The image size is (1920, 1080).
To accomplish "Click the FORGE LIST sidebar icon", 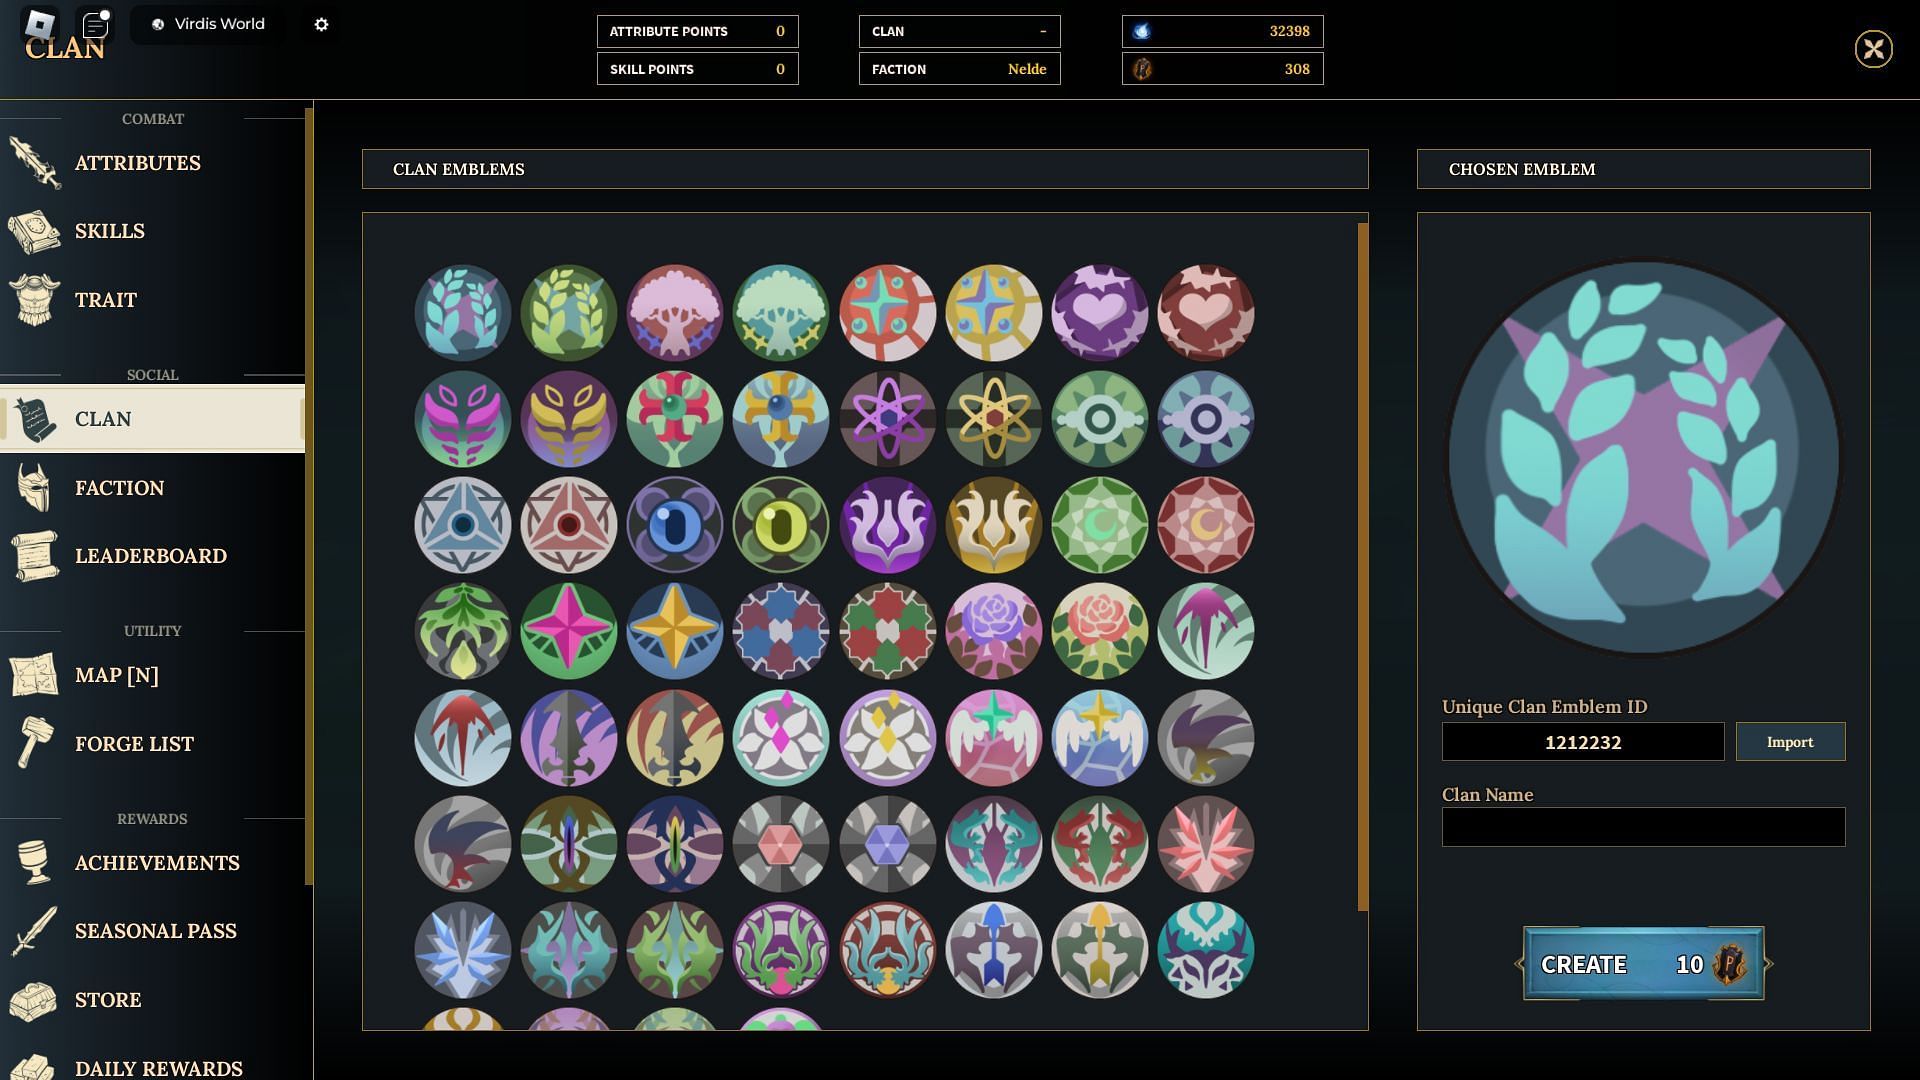I will 36,741.
